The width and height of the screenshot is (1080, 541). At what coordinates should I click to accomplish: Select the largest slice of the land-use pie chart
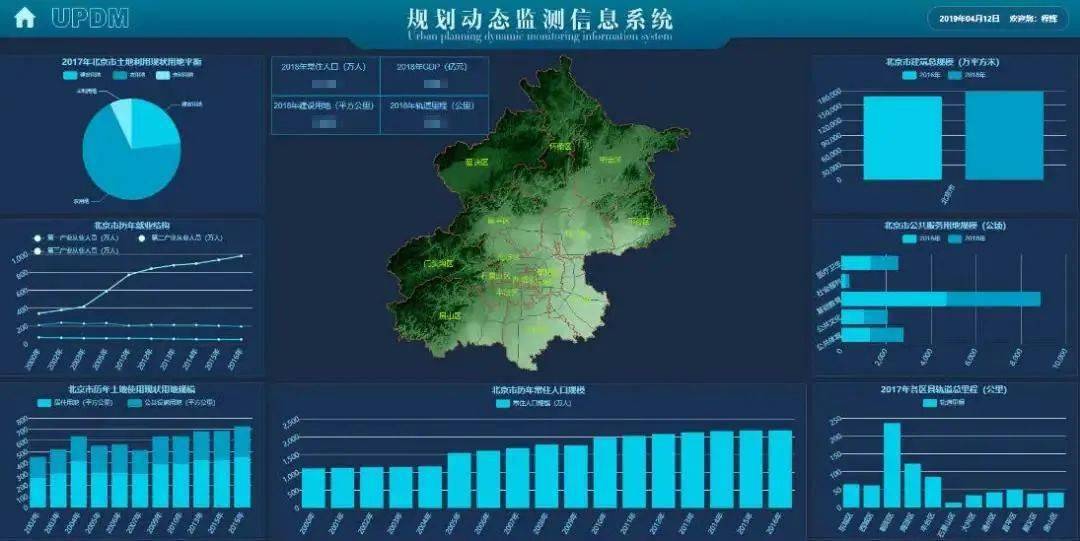click(x=124, y=165)
